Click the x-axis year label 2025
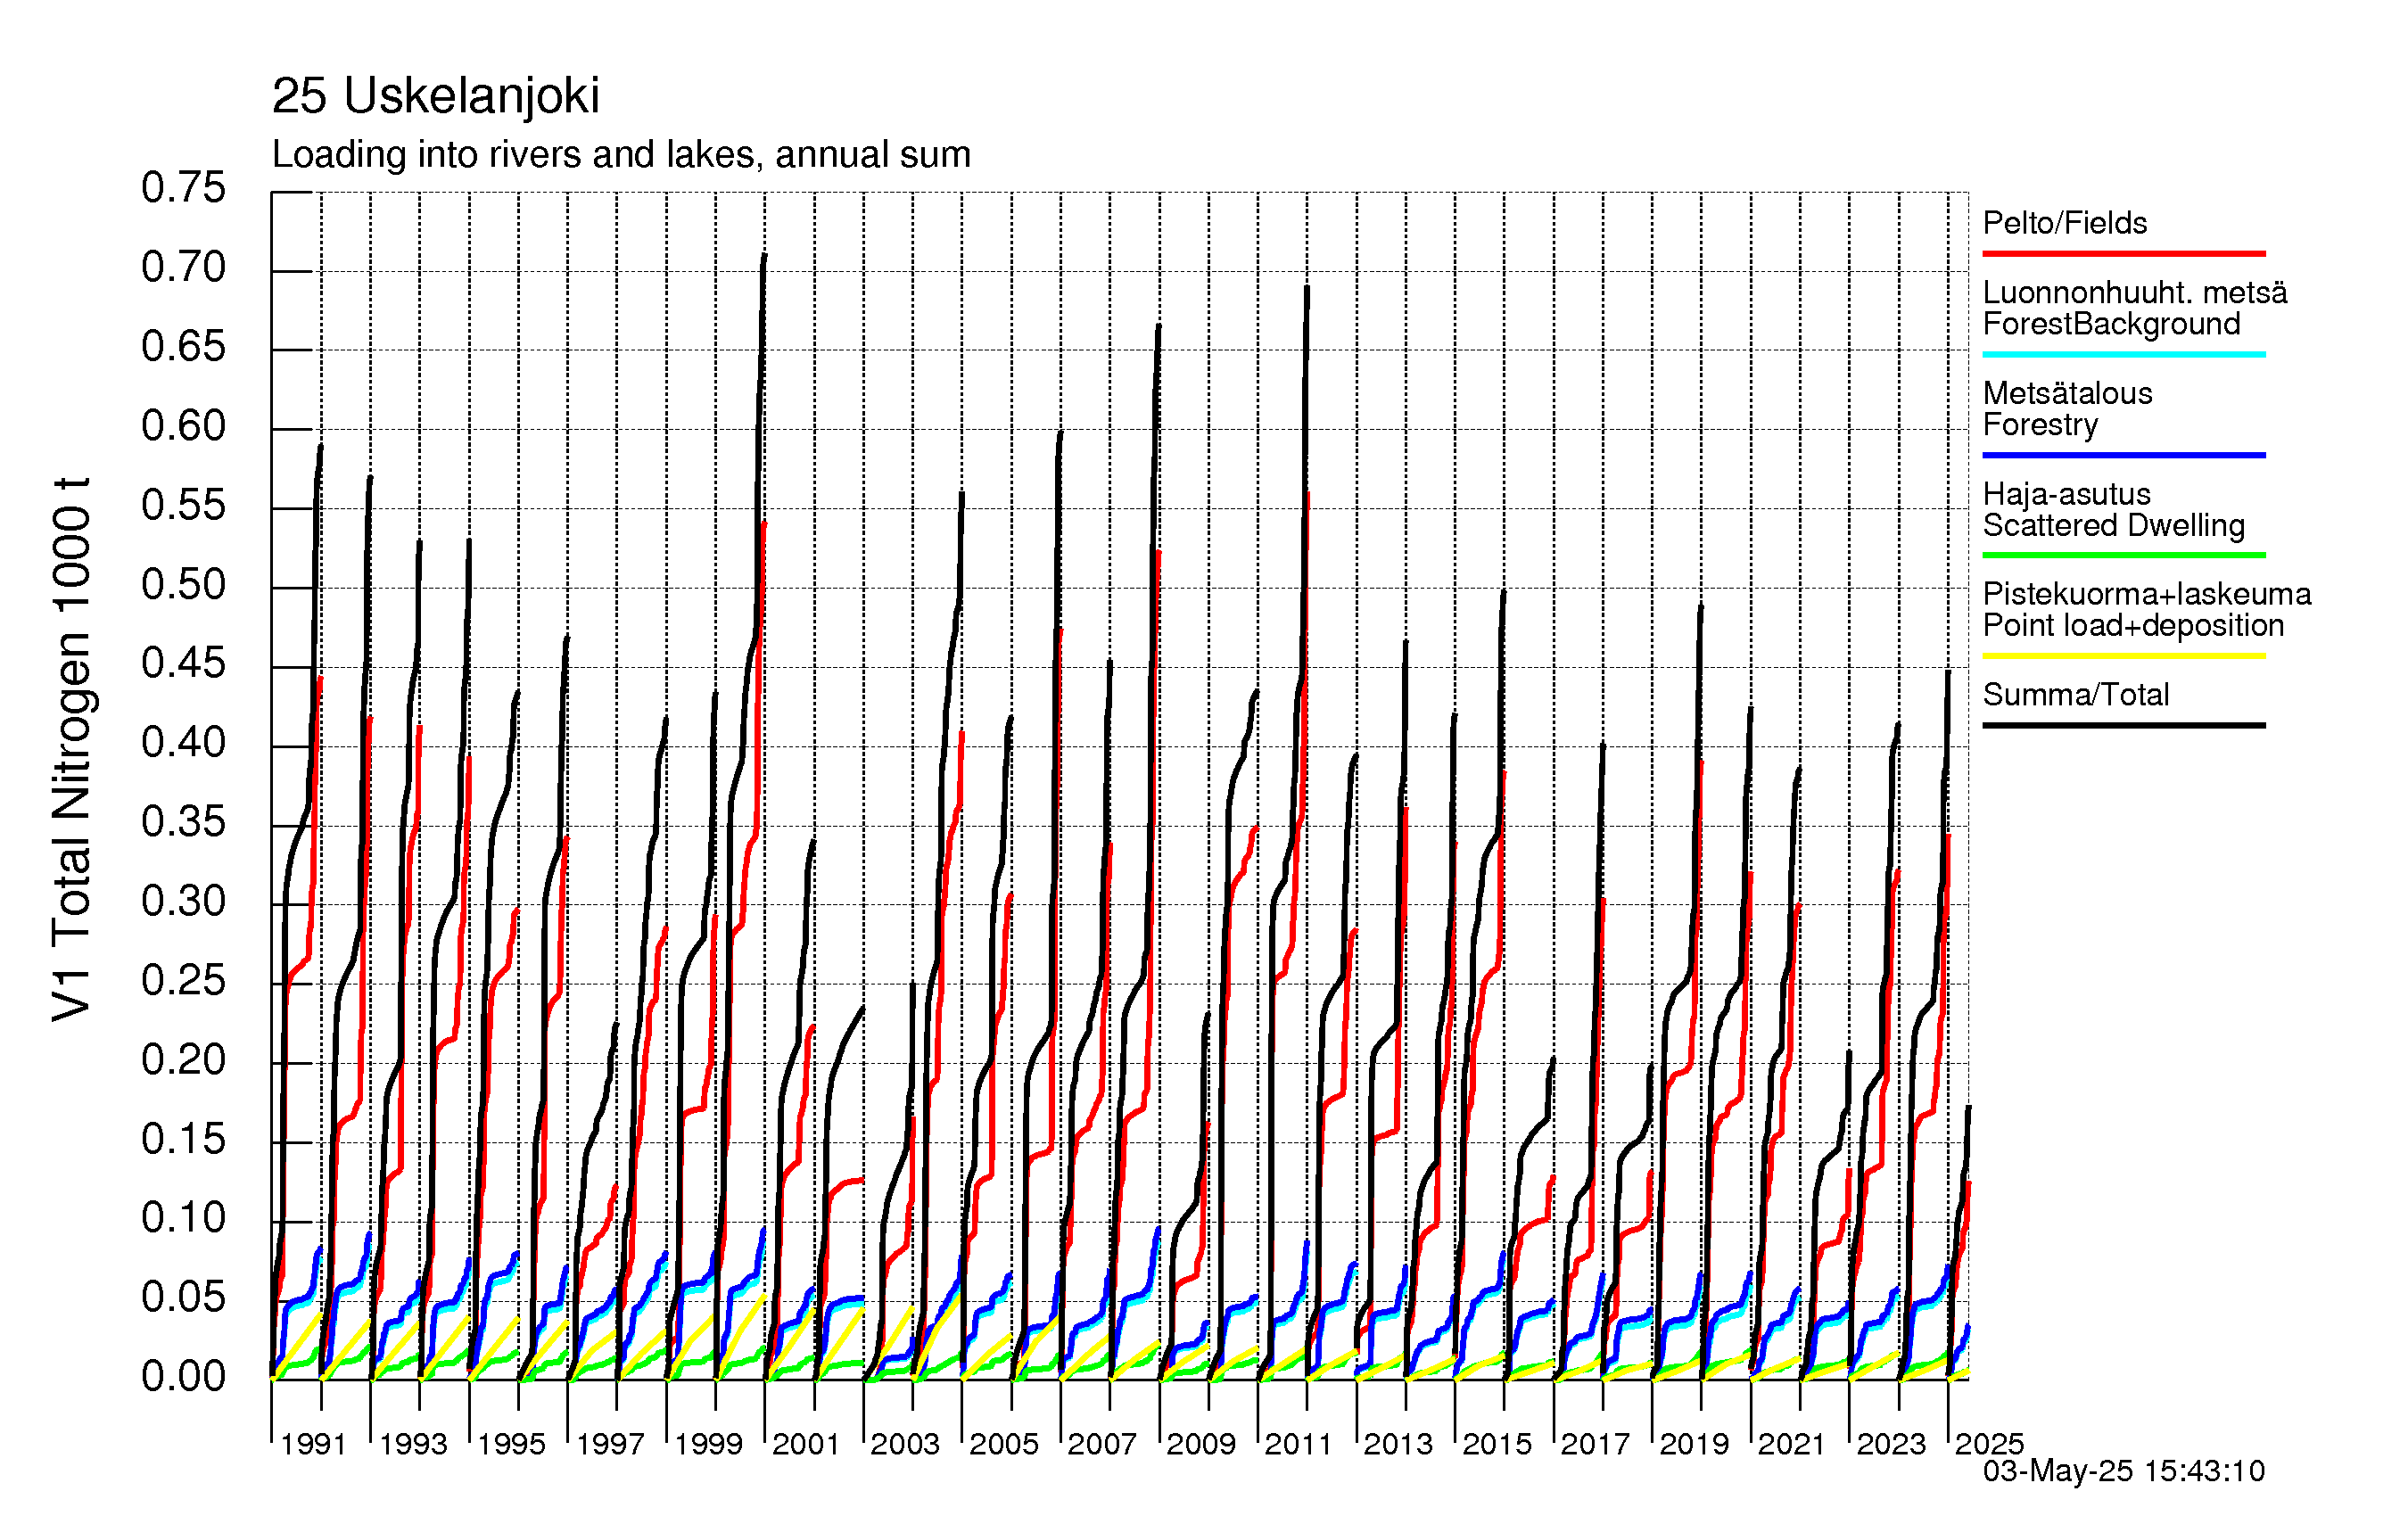 coord(1989,1444)
